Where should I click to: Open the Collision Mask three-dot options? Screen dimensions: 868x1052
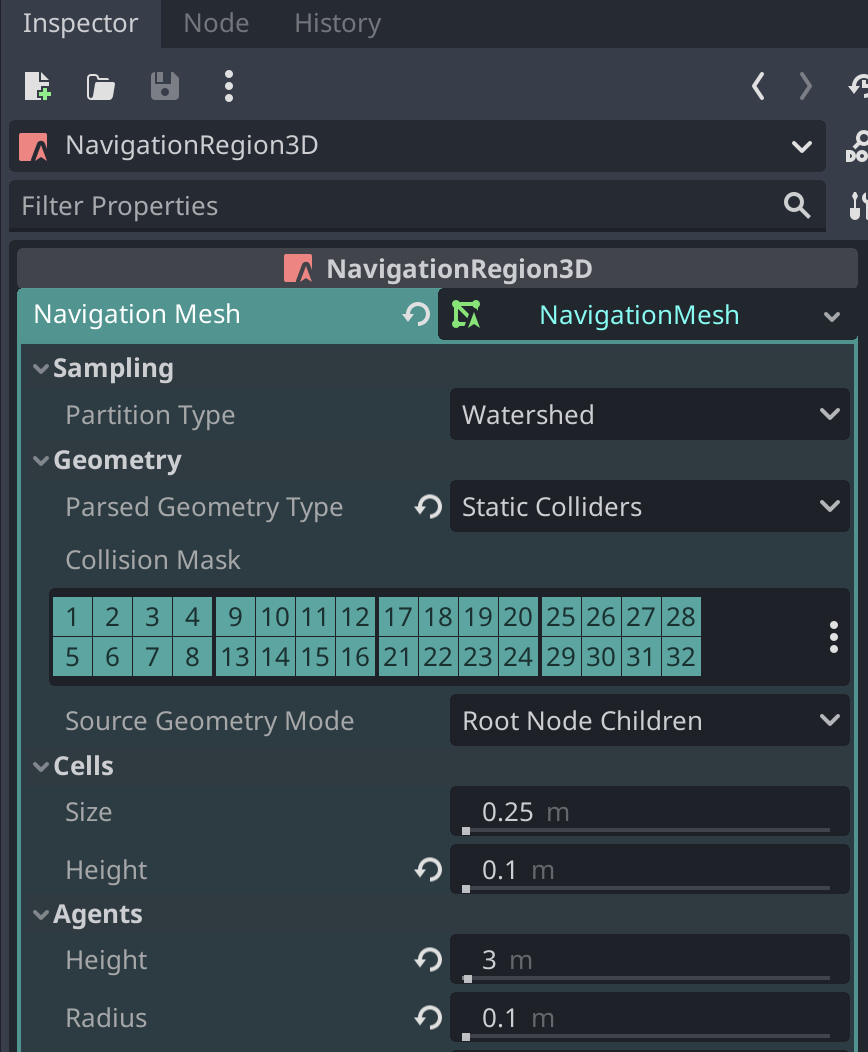[x=833, y=637]
